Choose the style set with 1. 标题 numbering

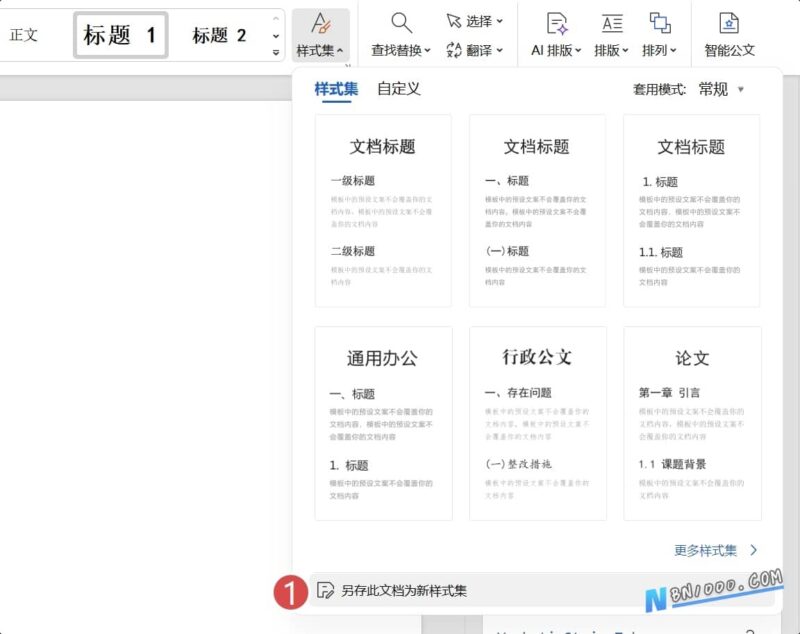coord(691,211)
